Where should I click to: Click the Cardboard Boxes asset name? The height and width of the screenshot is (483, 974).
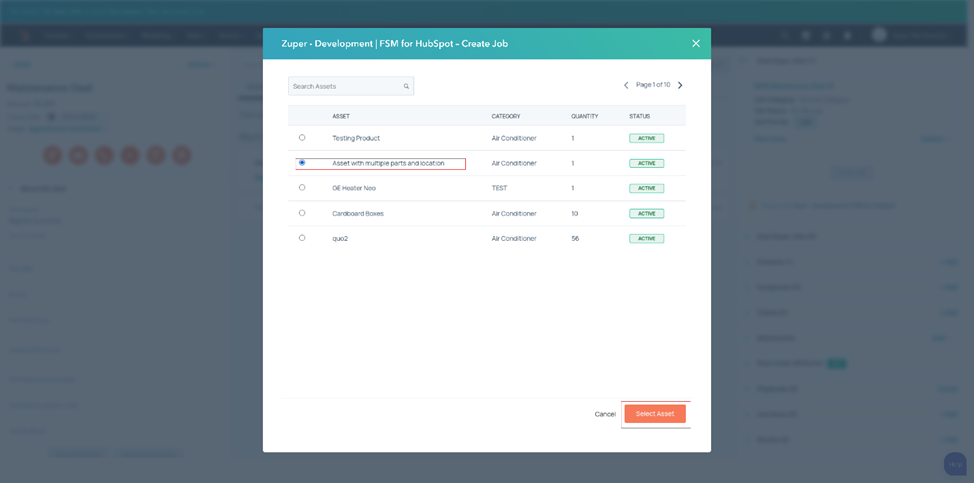coord(358,214)
